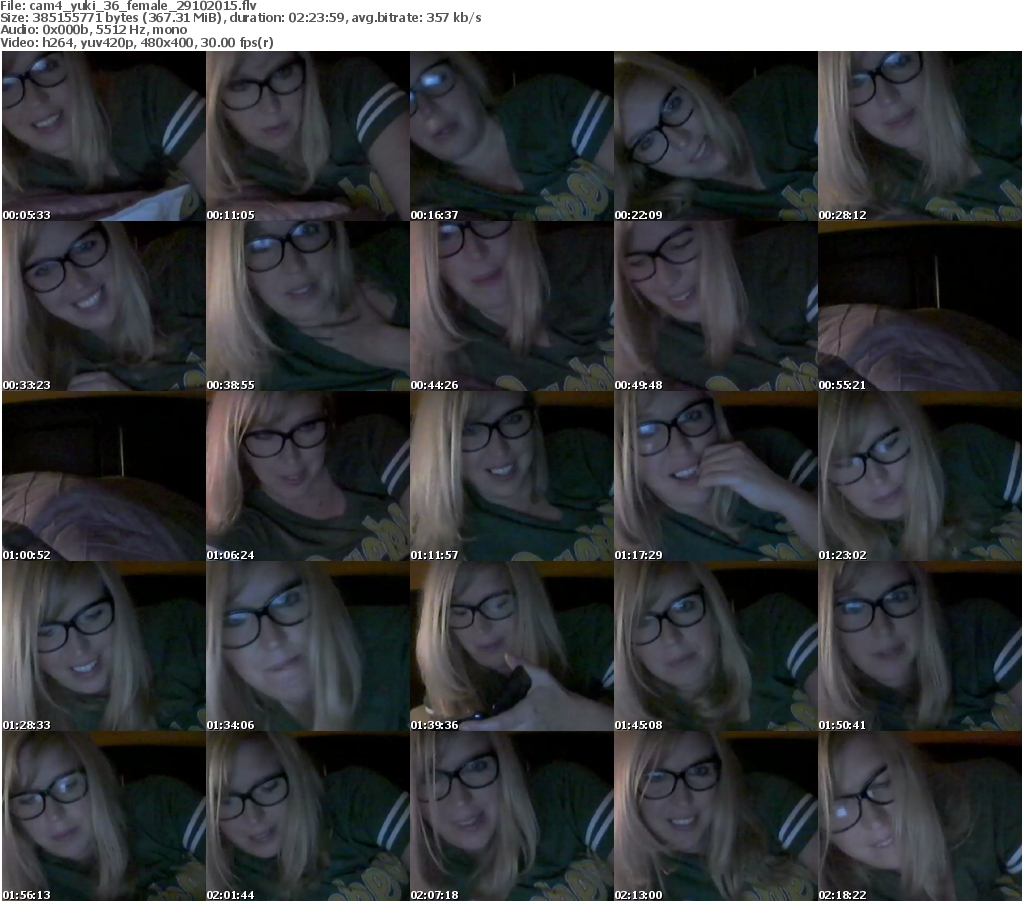The image size is (1024, 901).
Task: Select the thumbnail timestamped 00:28:12
Action: (920, 136)
